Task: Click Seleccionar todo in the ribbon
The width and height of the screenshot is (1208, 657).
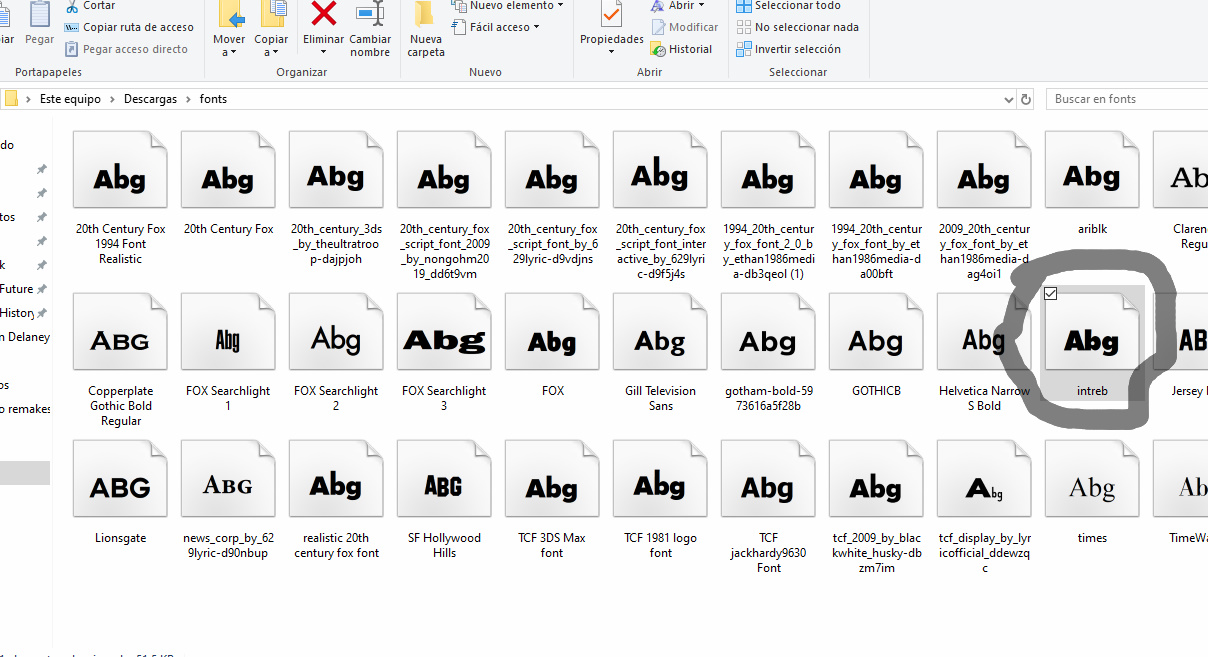Action: point(788,6)
